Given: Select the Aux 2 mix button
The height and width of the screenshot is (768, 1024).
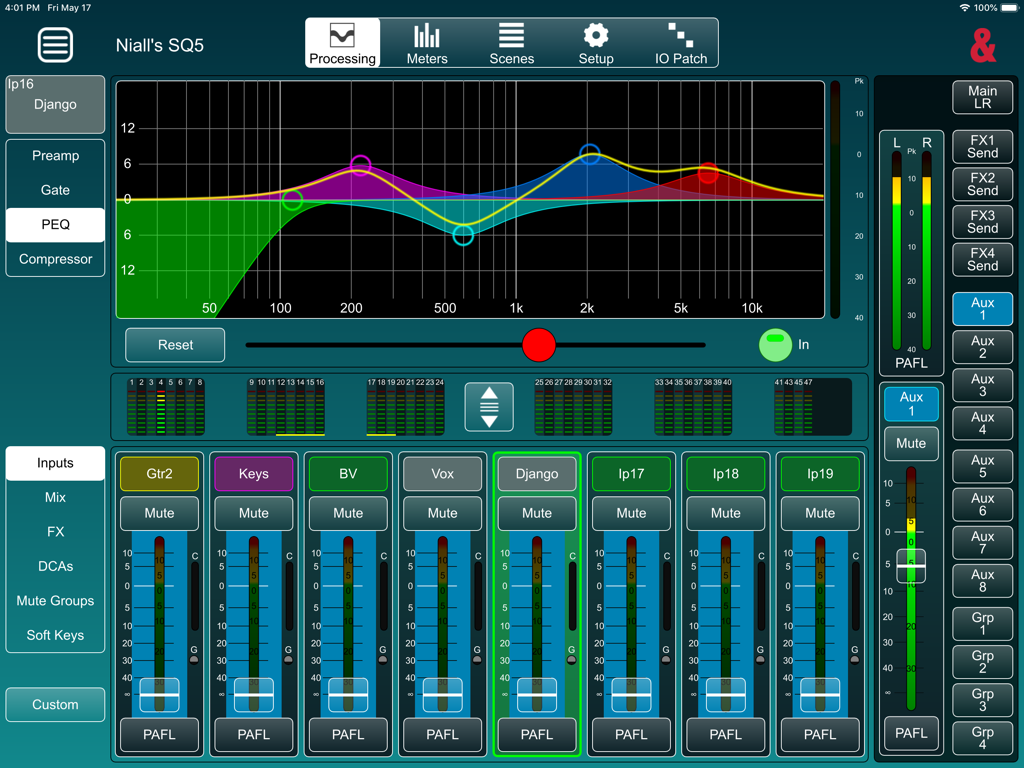Looking at the screenshot, I should tap(982, 347).
